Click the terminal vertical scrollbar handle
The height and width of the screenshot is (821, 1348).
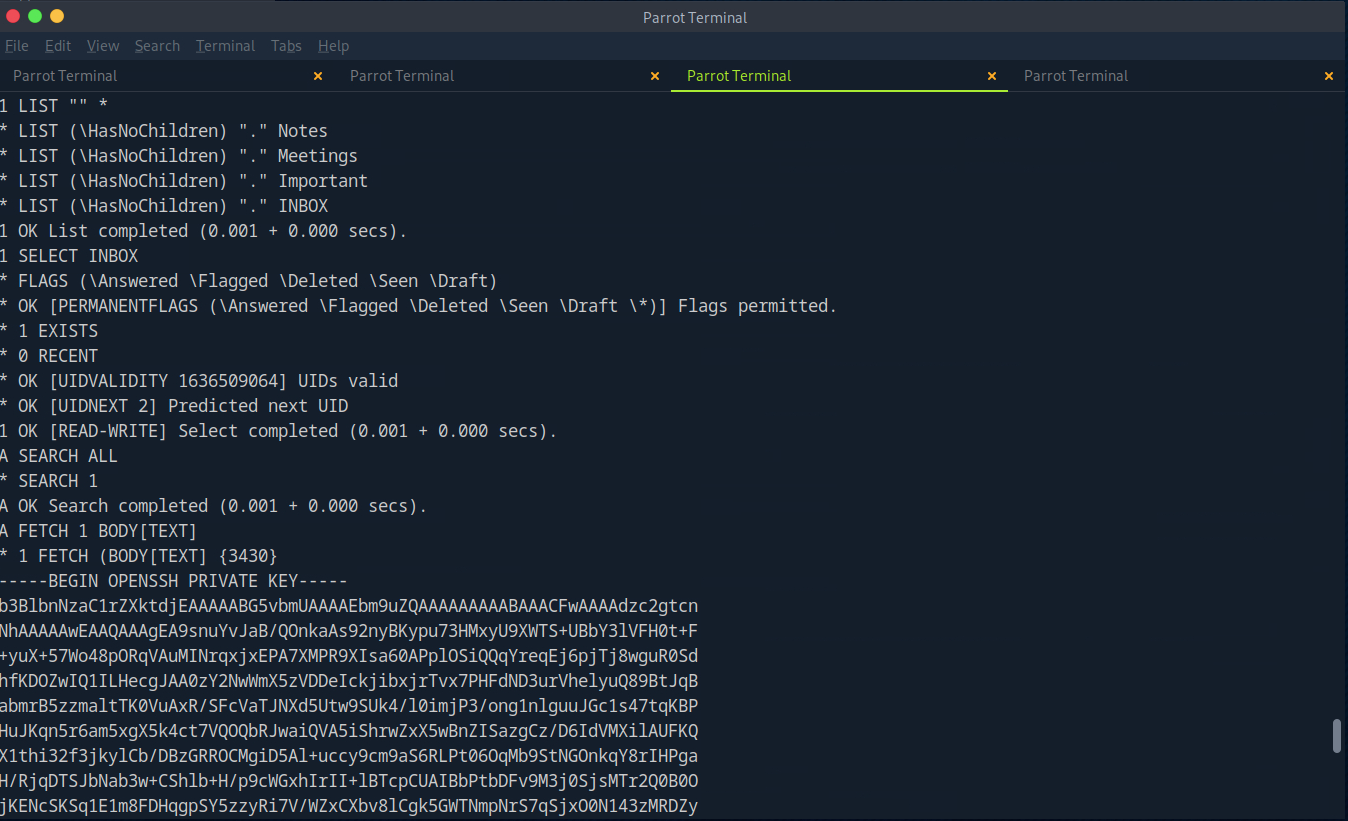coord(1337,735)
